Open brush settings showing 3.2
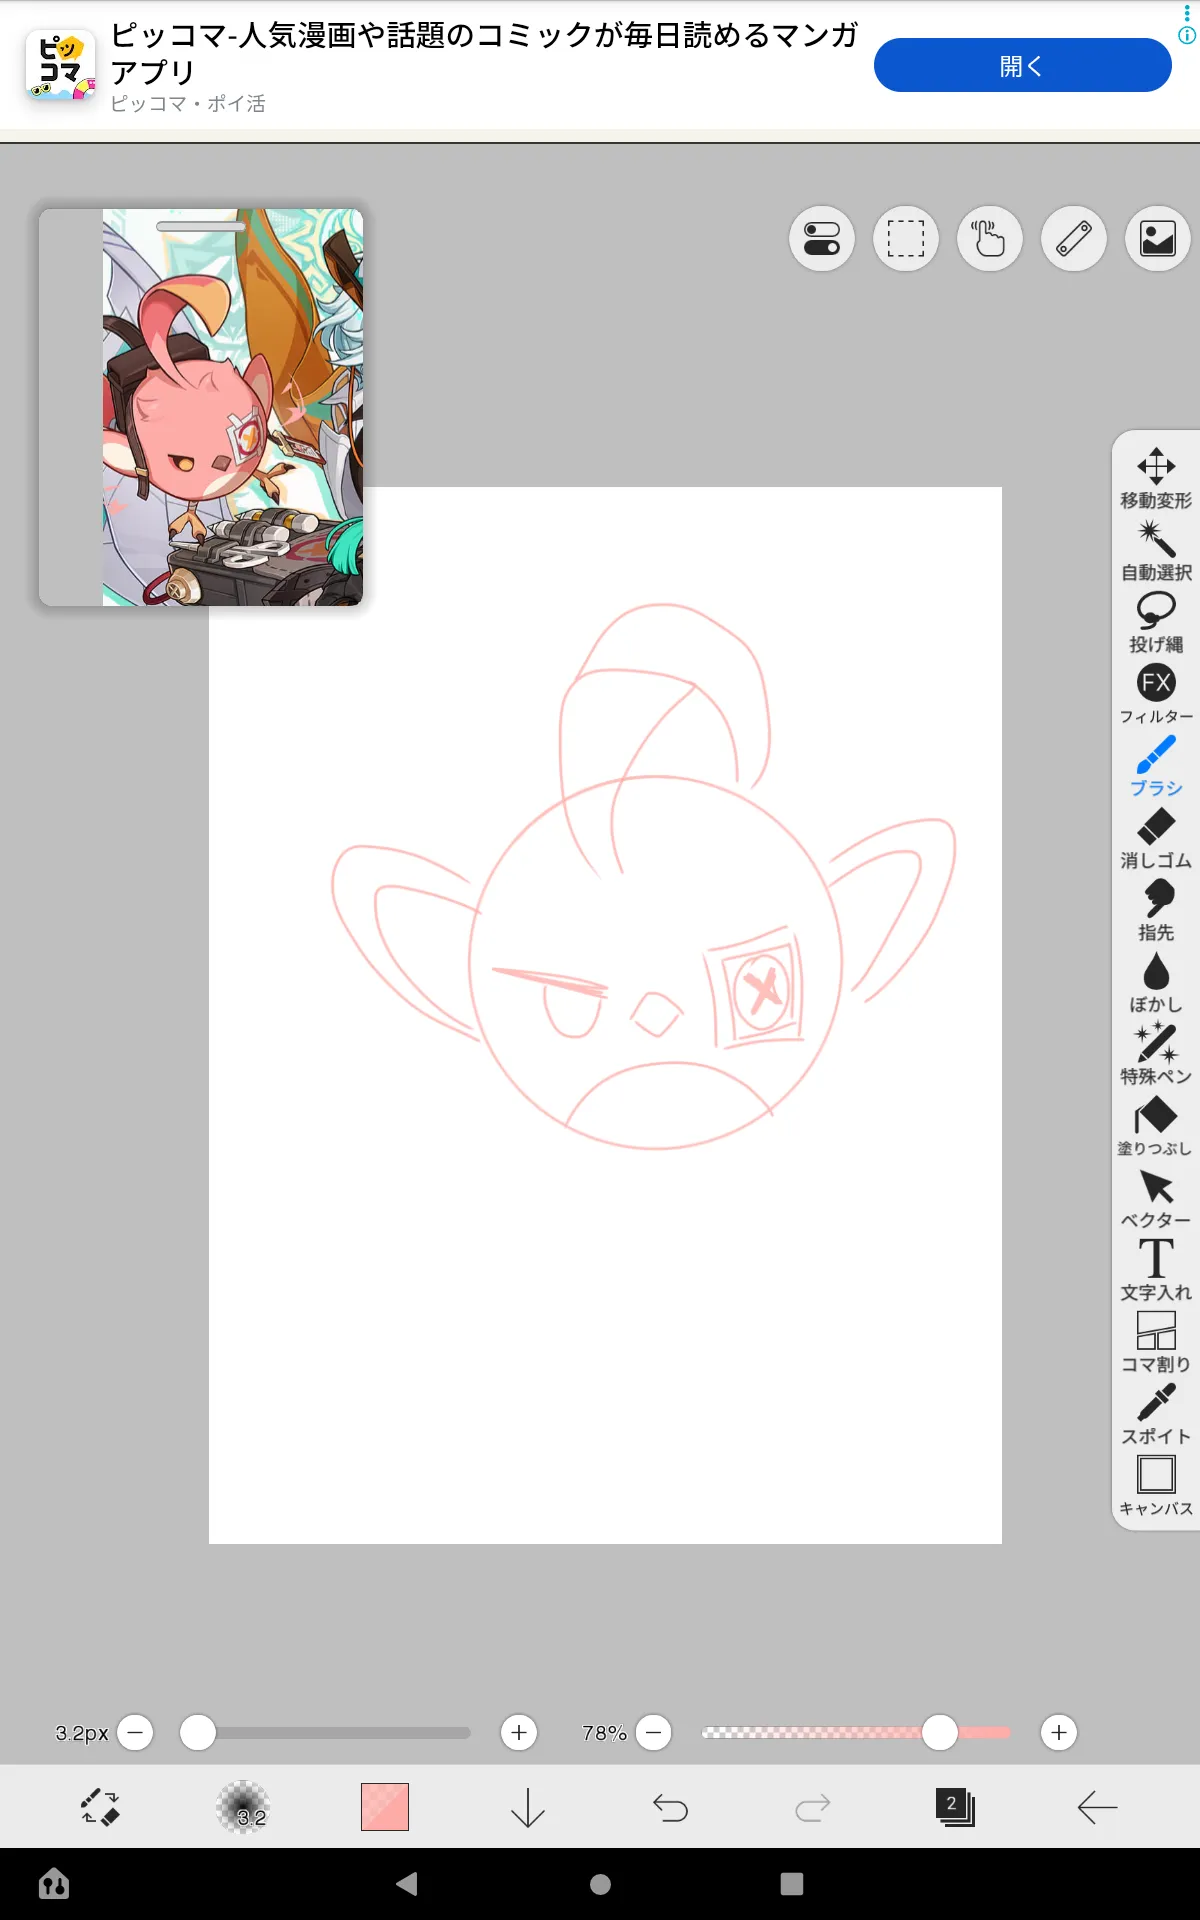The width and height of the screenshot is (1200, 1920). (x=243, y=1807)
